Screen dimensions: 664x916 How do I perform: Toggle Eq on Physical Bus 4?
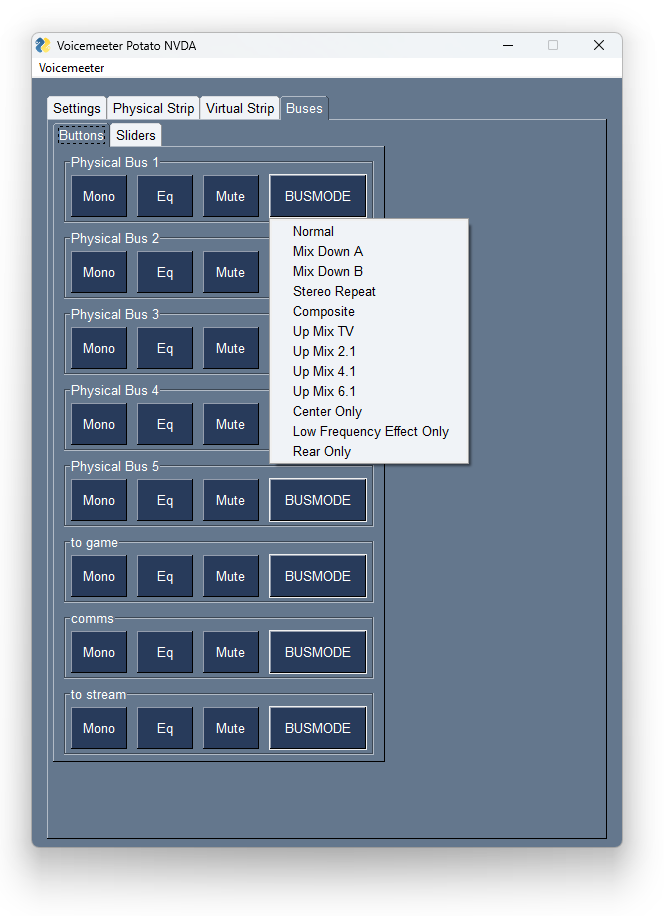(165, 424)
